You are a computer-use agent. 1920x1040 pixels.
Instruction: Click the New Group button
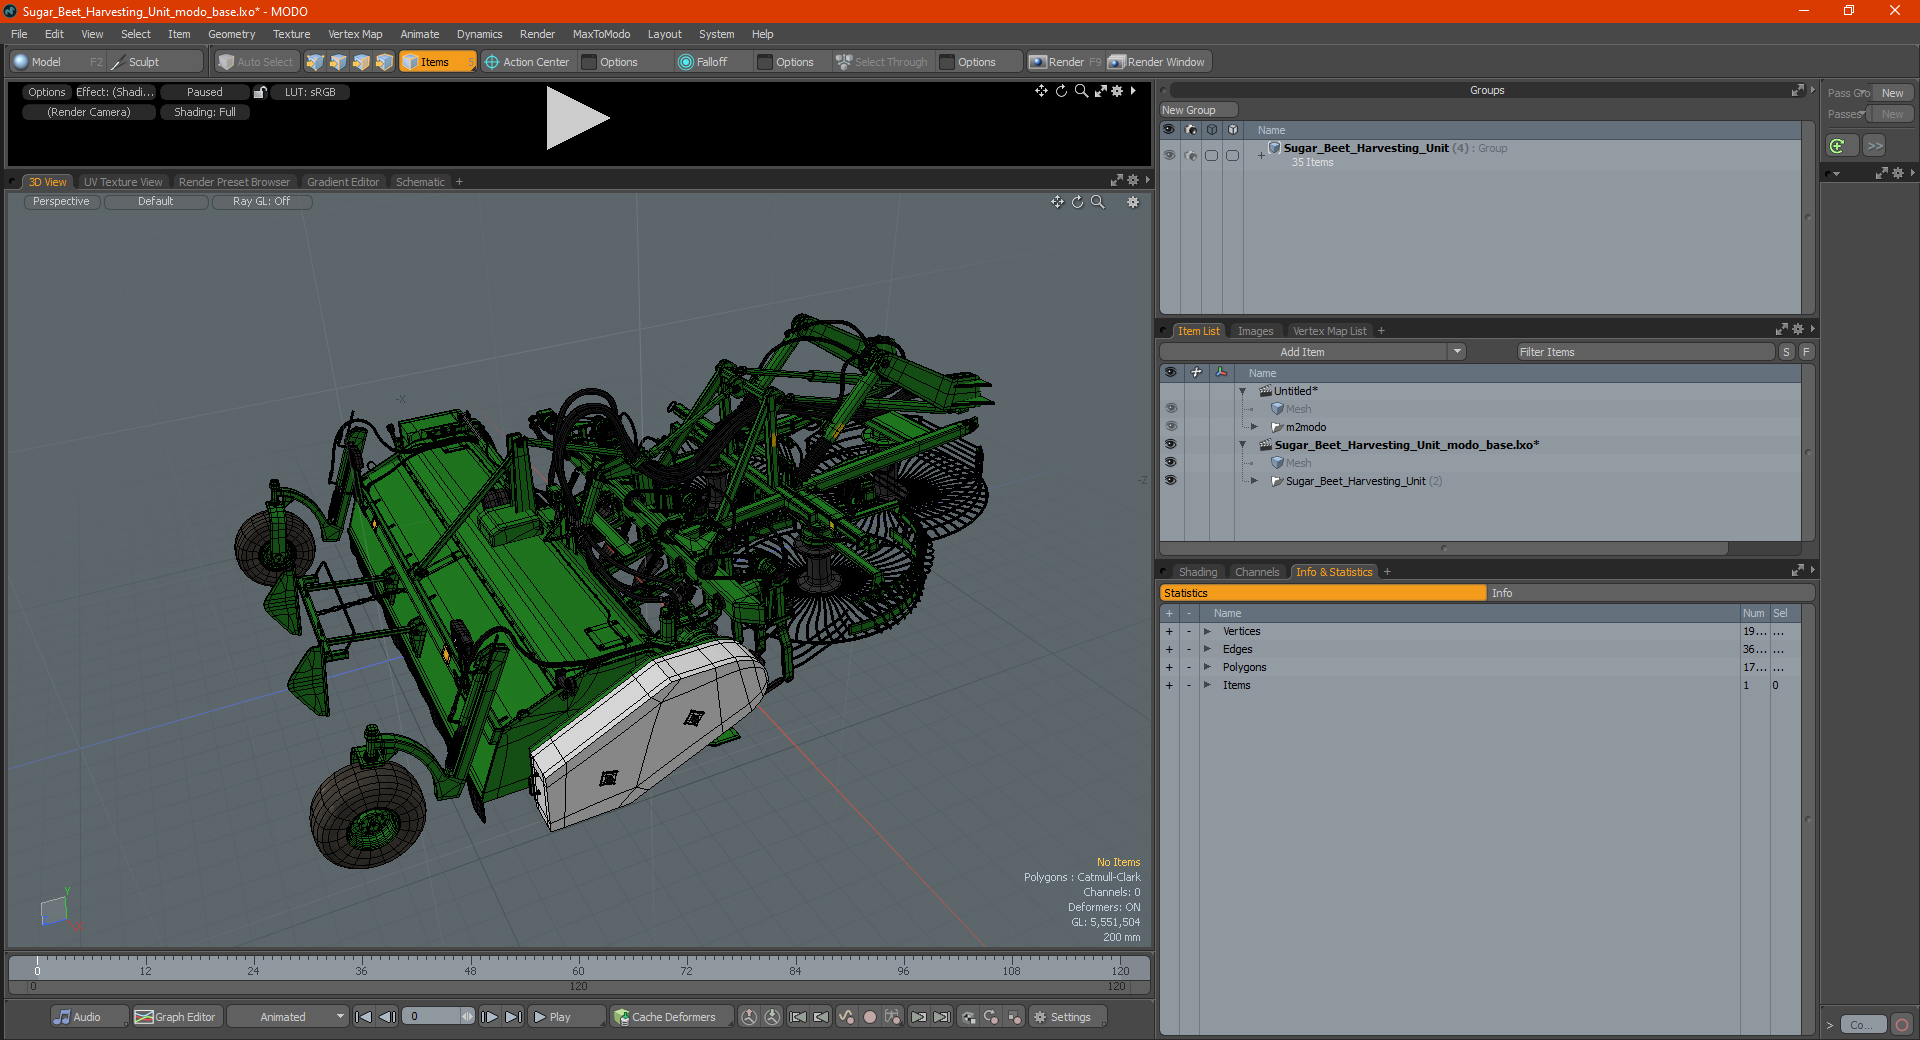(x=1198, y=110)
